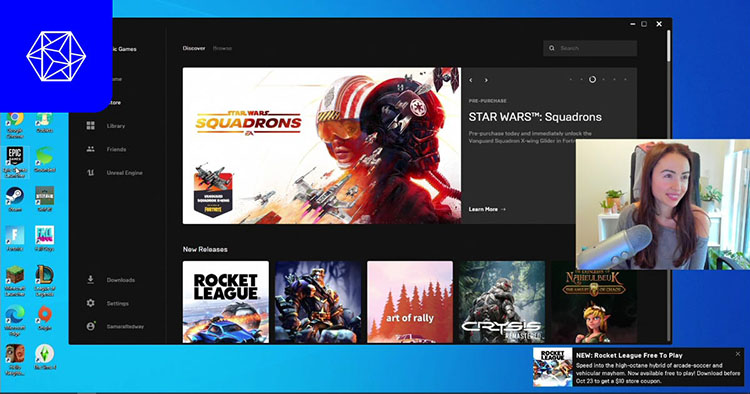Open the League of Legends desktop icon

pos(44,281)
